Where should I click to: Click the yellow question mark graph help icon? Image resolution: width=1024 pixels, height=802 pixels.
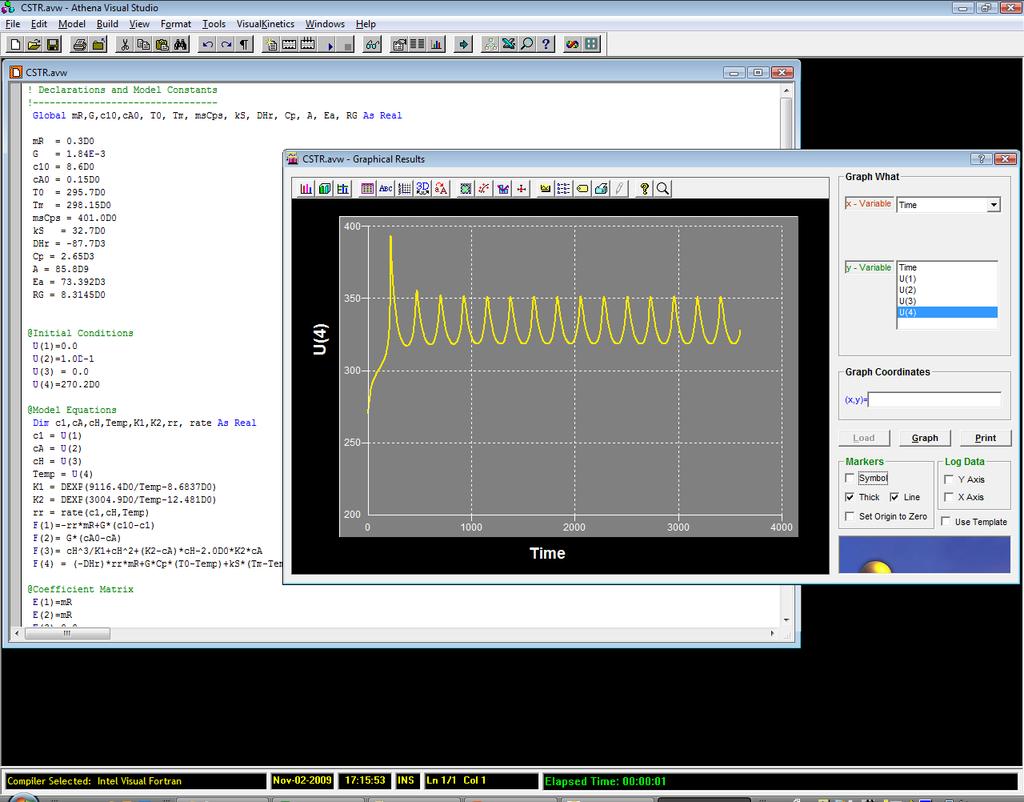tap(644, 189)
